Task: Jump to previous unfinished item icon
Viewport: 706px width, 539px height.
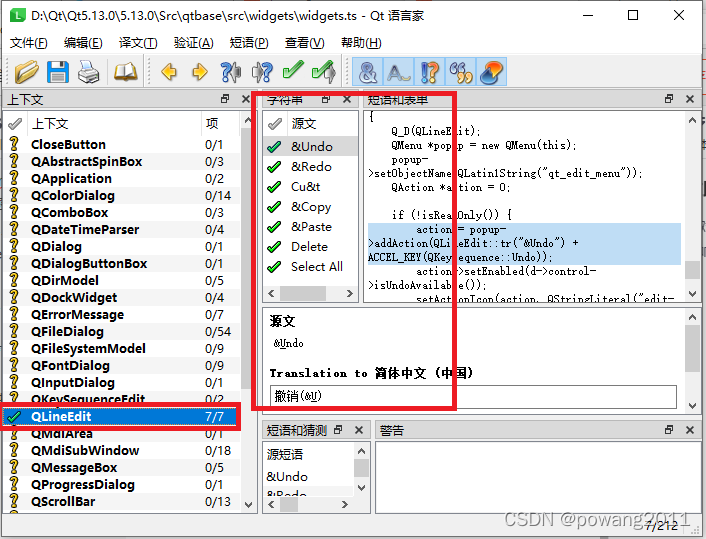Action: 231,72
